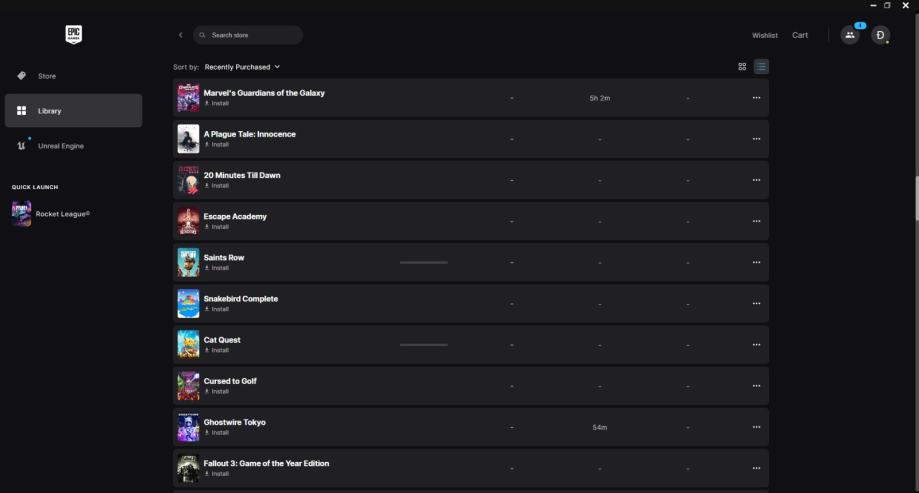Image resolution: width=919 pixels, height=493 pixels.
Task: Go back using the arrow icon
Action: pos(181,35)
